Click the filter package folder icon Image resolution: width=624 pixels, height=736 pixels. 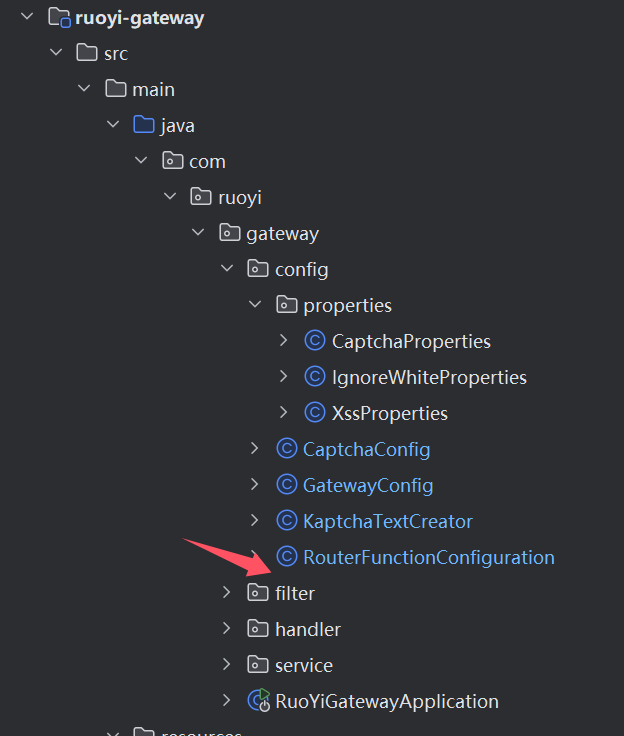[258, 593]
